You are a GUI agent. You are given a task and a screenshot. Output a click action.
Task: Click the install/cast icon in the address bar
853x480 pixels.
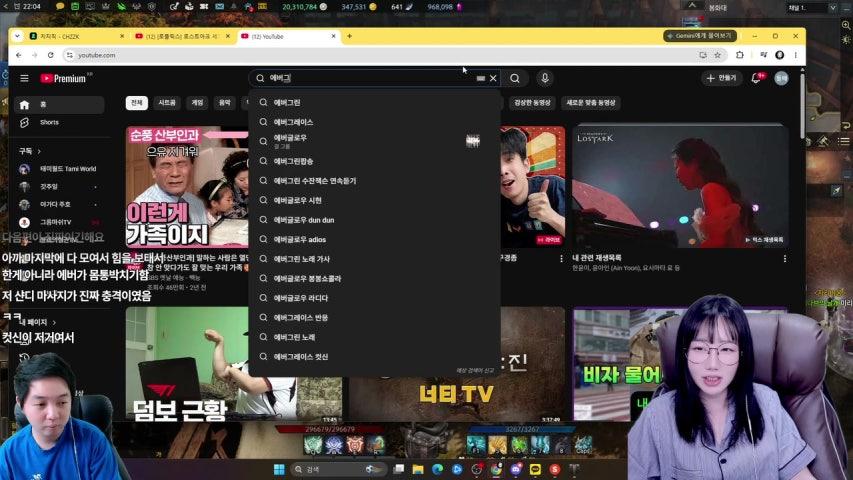pyautogui.click(x=703, y=55)
